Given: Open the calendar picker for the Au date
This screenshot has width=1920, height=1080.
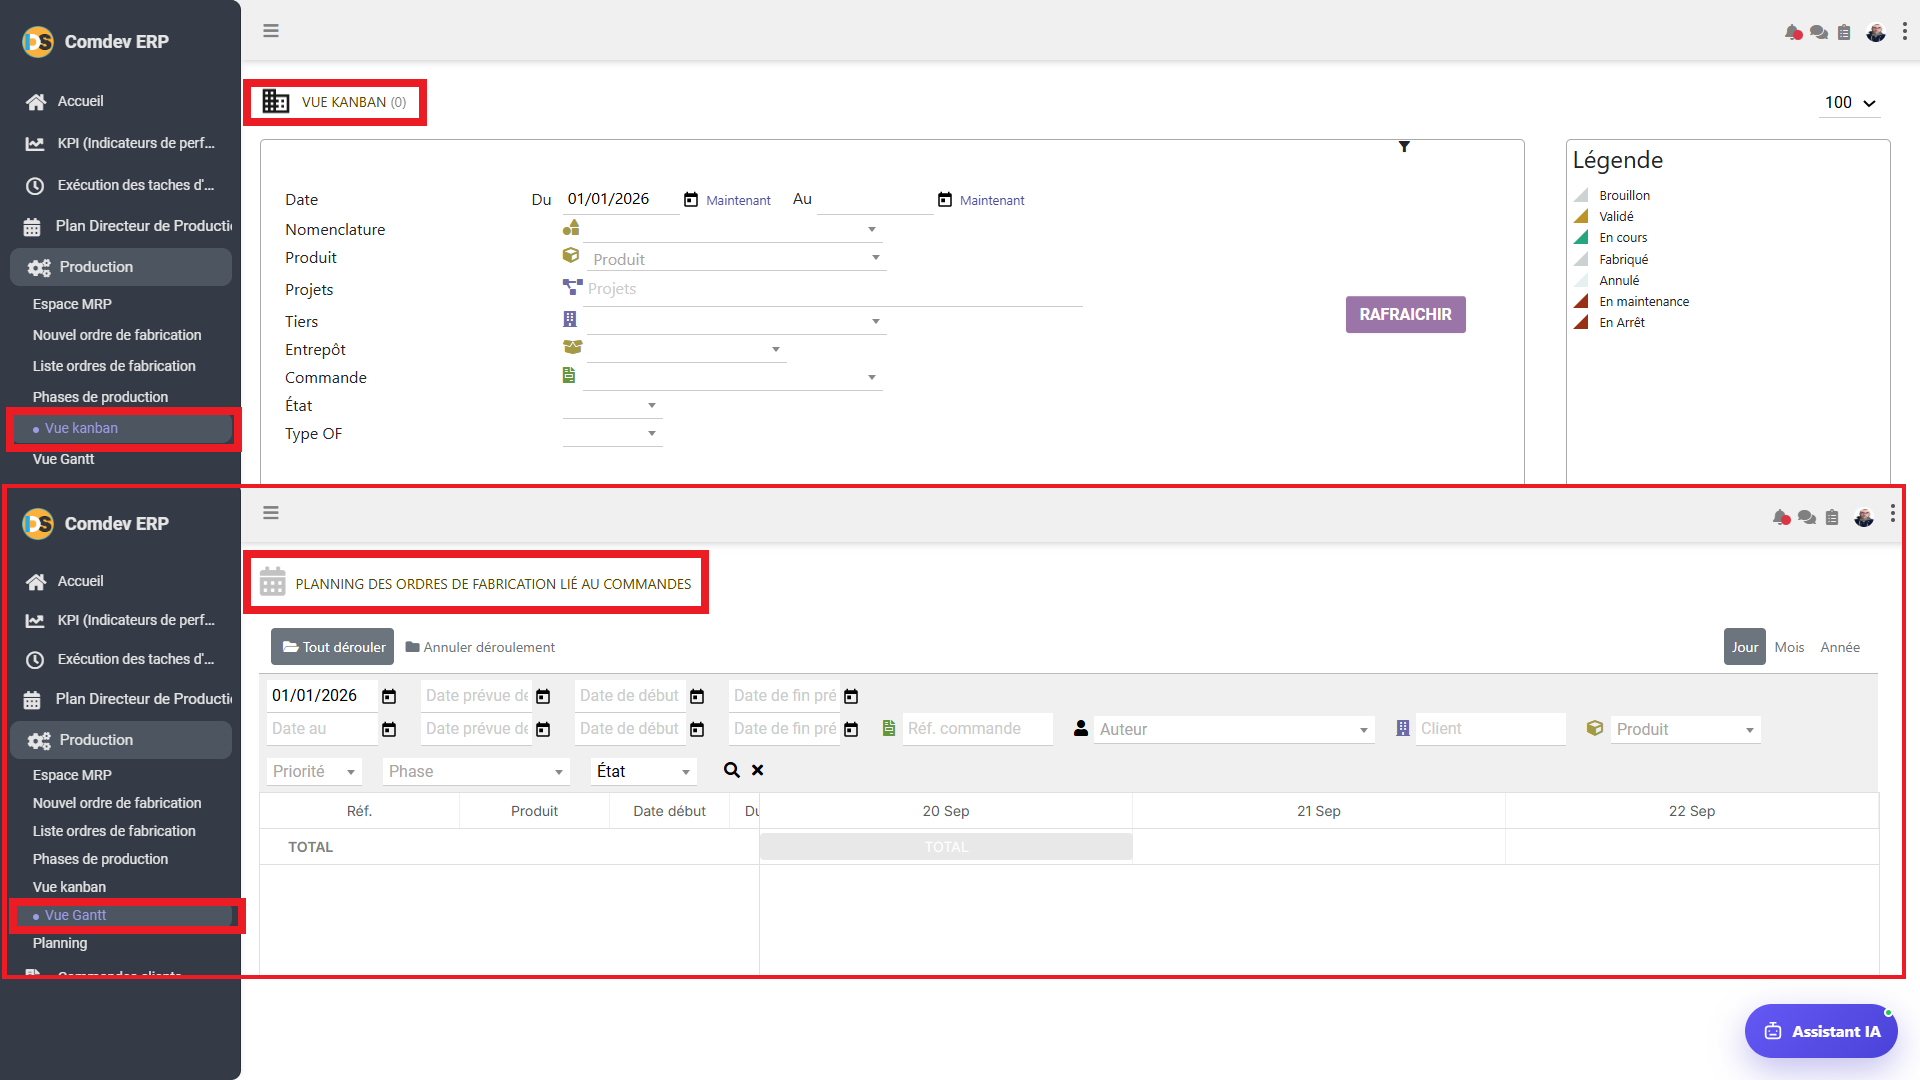Looking at the screenshot, I should pyautogui.click(x=945, y=200).
